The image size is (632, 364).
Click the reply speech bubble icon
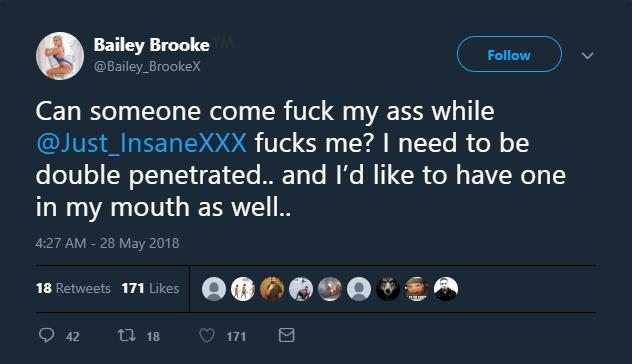(x=46, y=335)
